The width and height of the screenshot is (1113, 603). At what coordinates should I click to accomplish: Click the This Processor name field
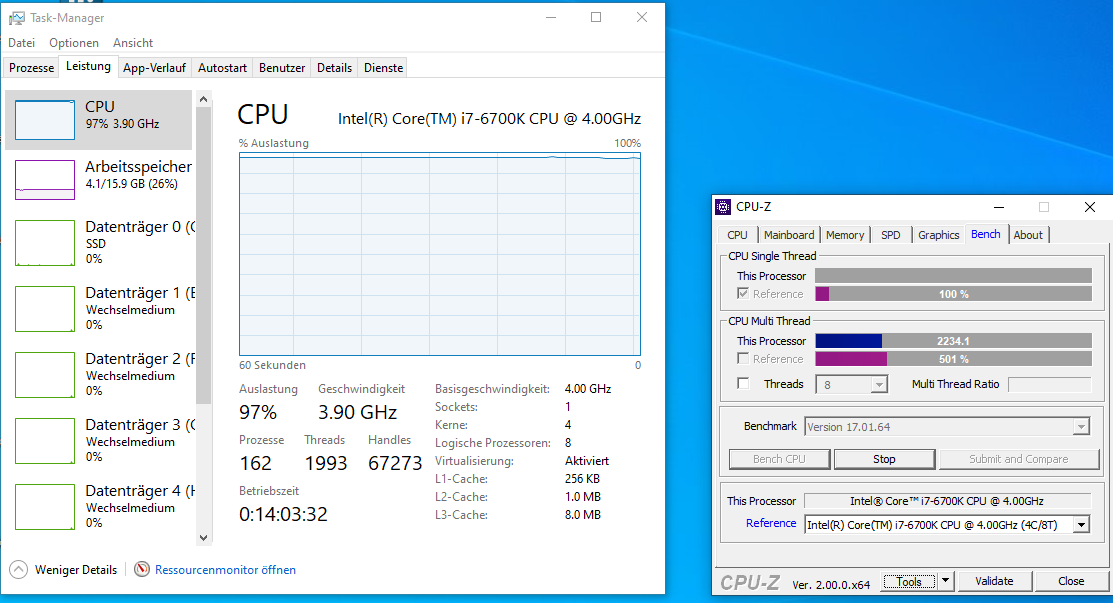[x=947, y=501]
